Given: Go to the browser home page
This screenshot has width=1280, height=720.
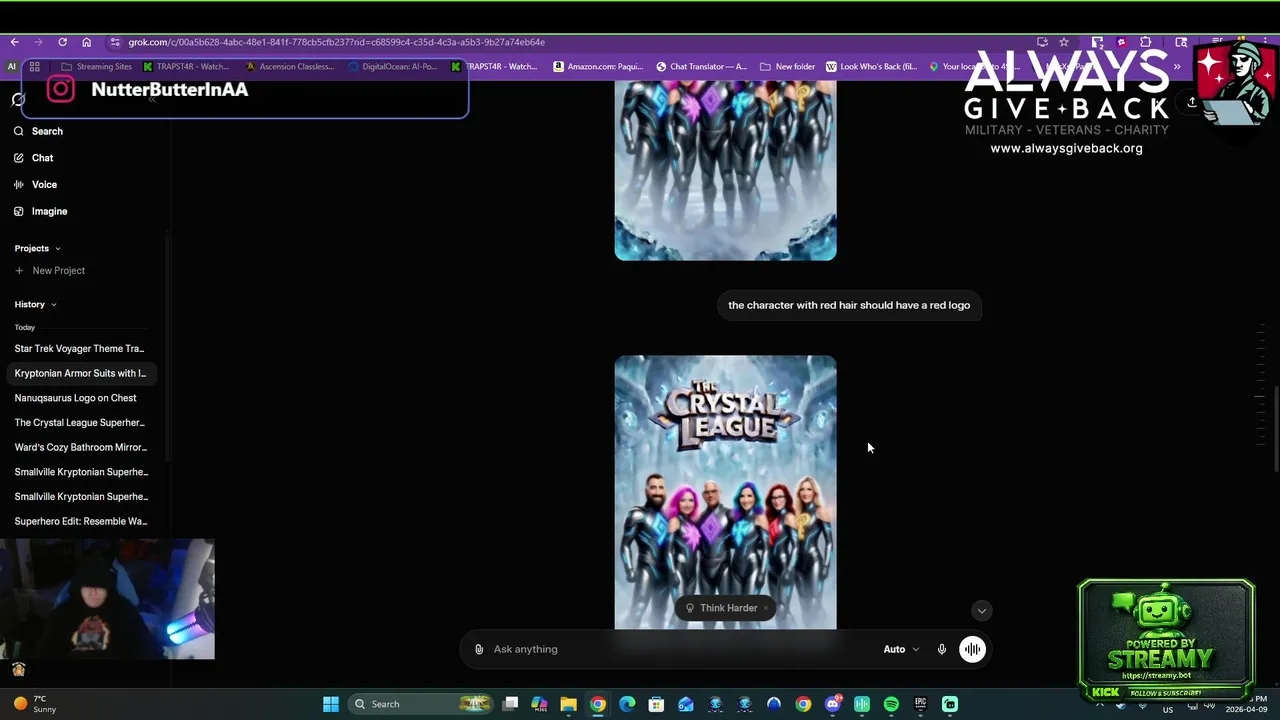Looking at the screenshot, I should point(86,42).
